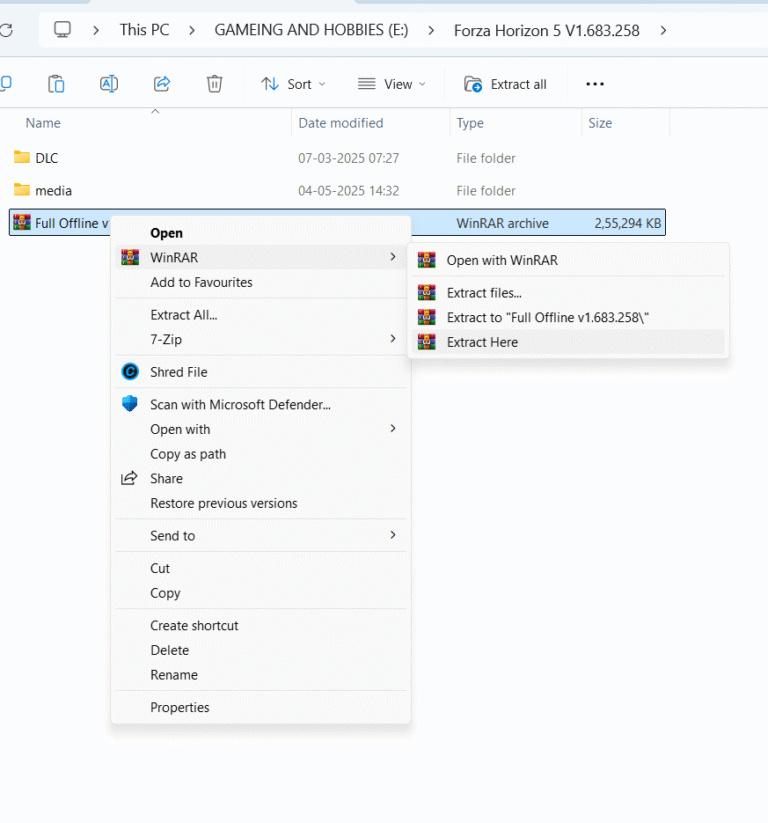Screen dimensions: 768x823
Task: Expand chevron after Forza Horizon 5 breadcrumb
Action: tap(664, 30)
